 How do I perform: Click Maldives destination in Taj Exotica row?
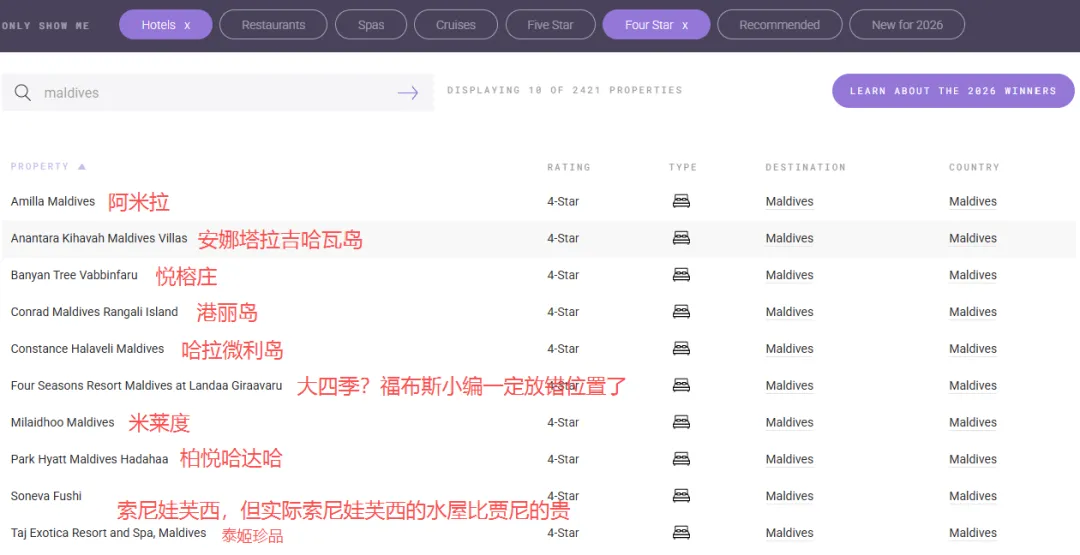789,533
